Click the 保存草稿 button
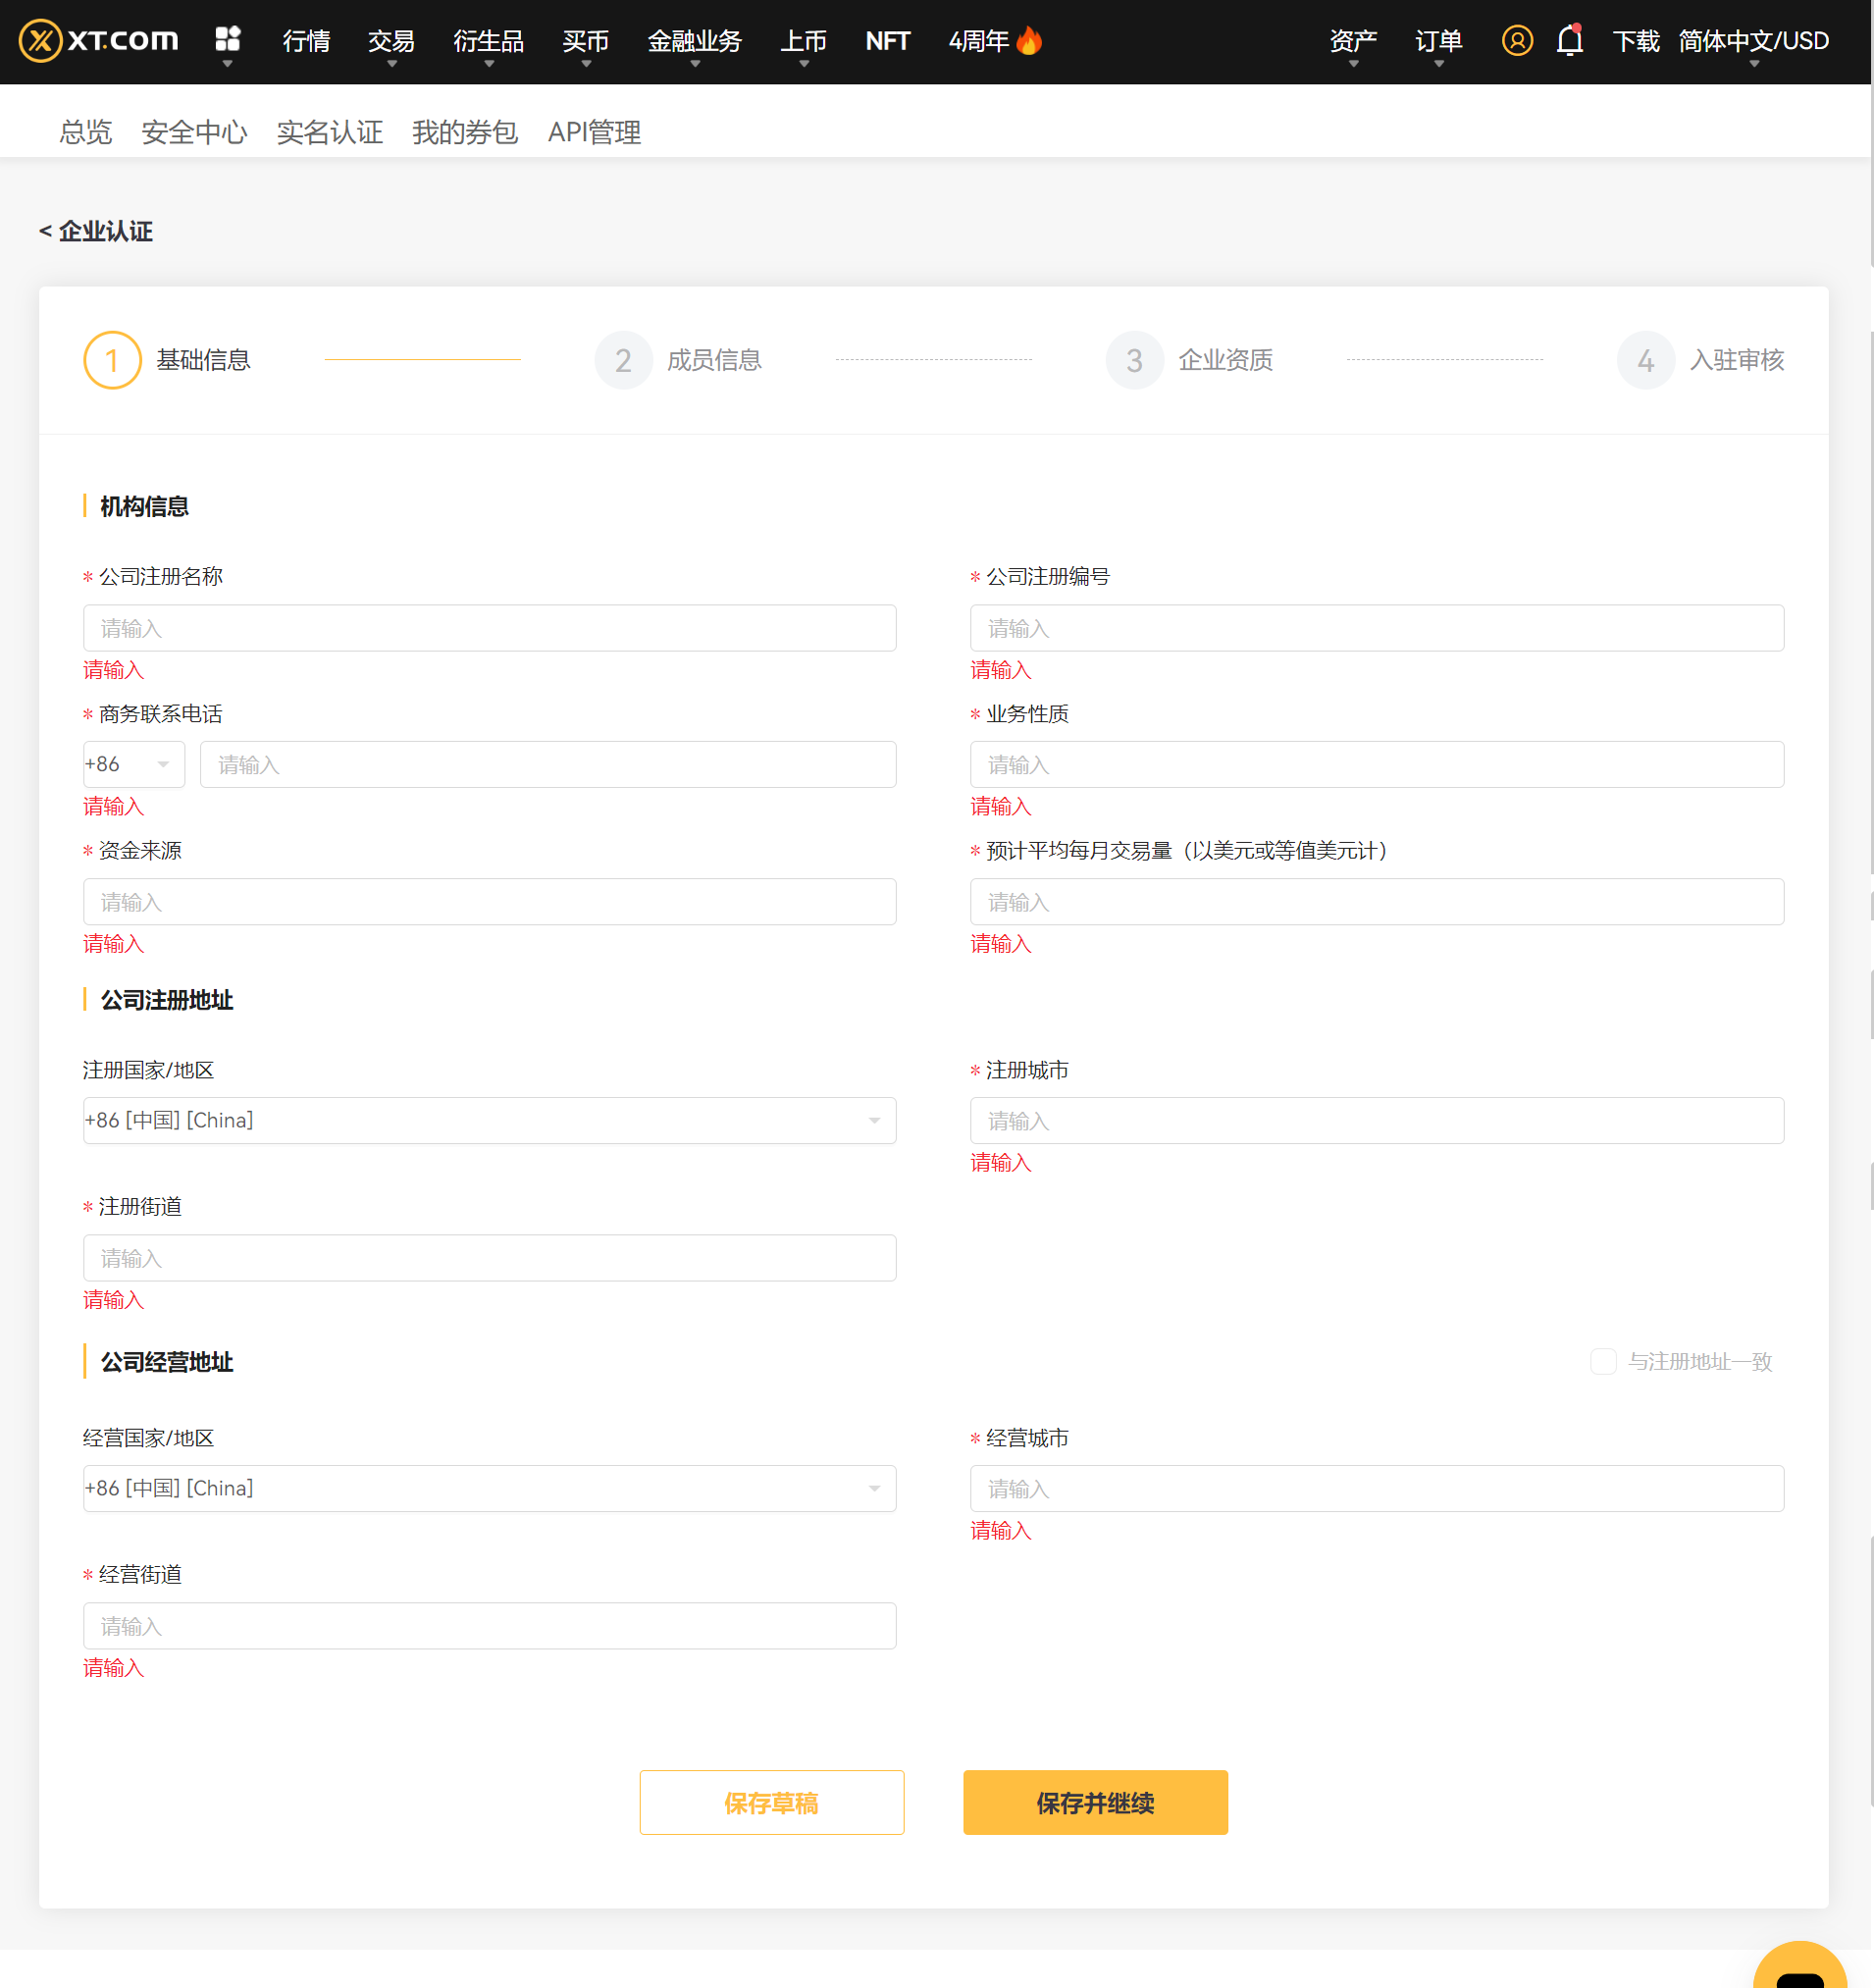This screenshot has height=1988, width=1874. coord(772,1803)
